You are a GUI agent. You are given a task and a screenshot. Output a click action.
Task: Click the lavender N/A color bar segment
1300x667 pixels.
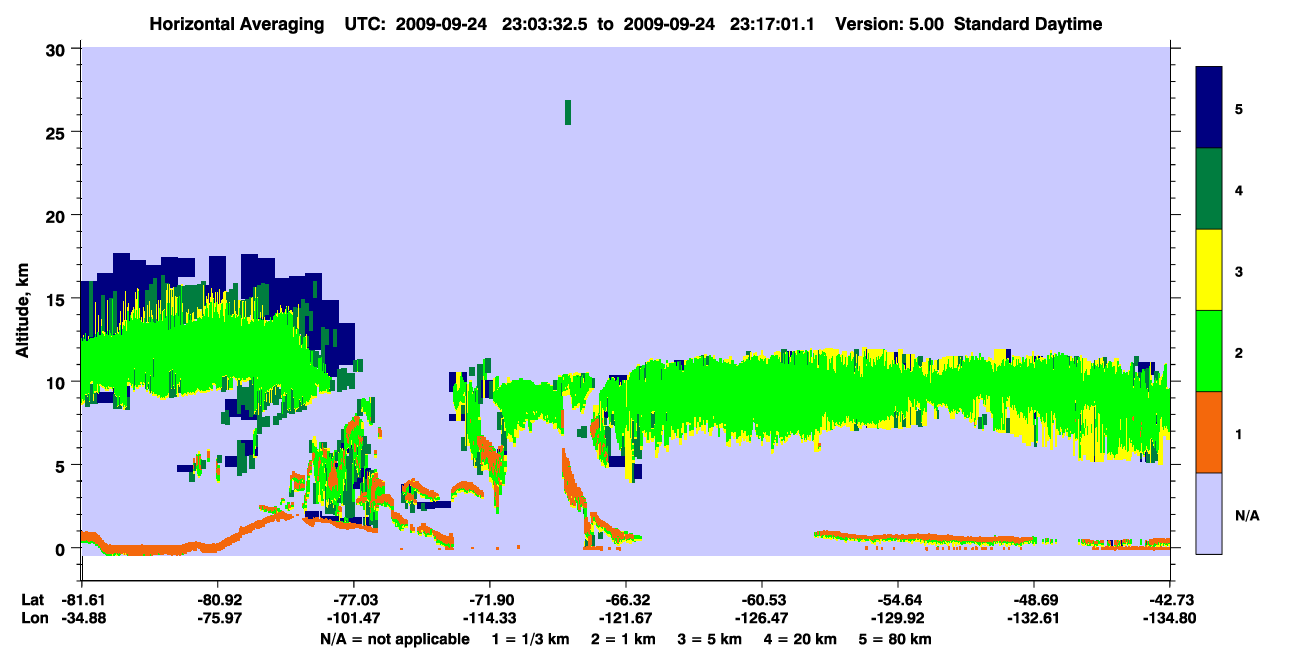tap(1209, 513)
